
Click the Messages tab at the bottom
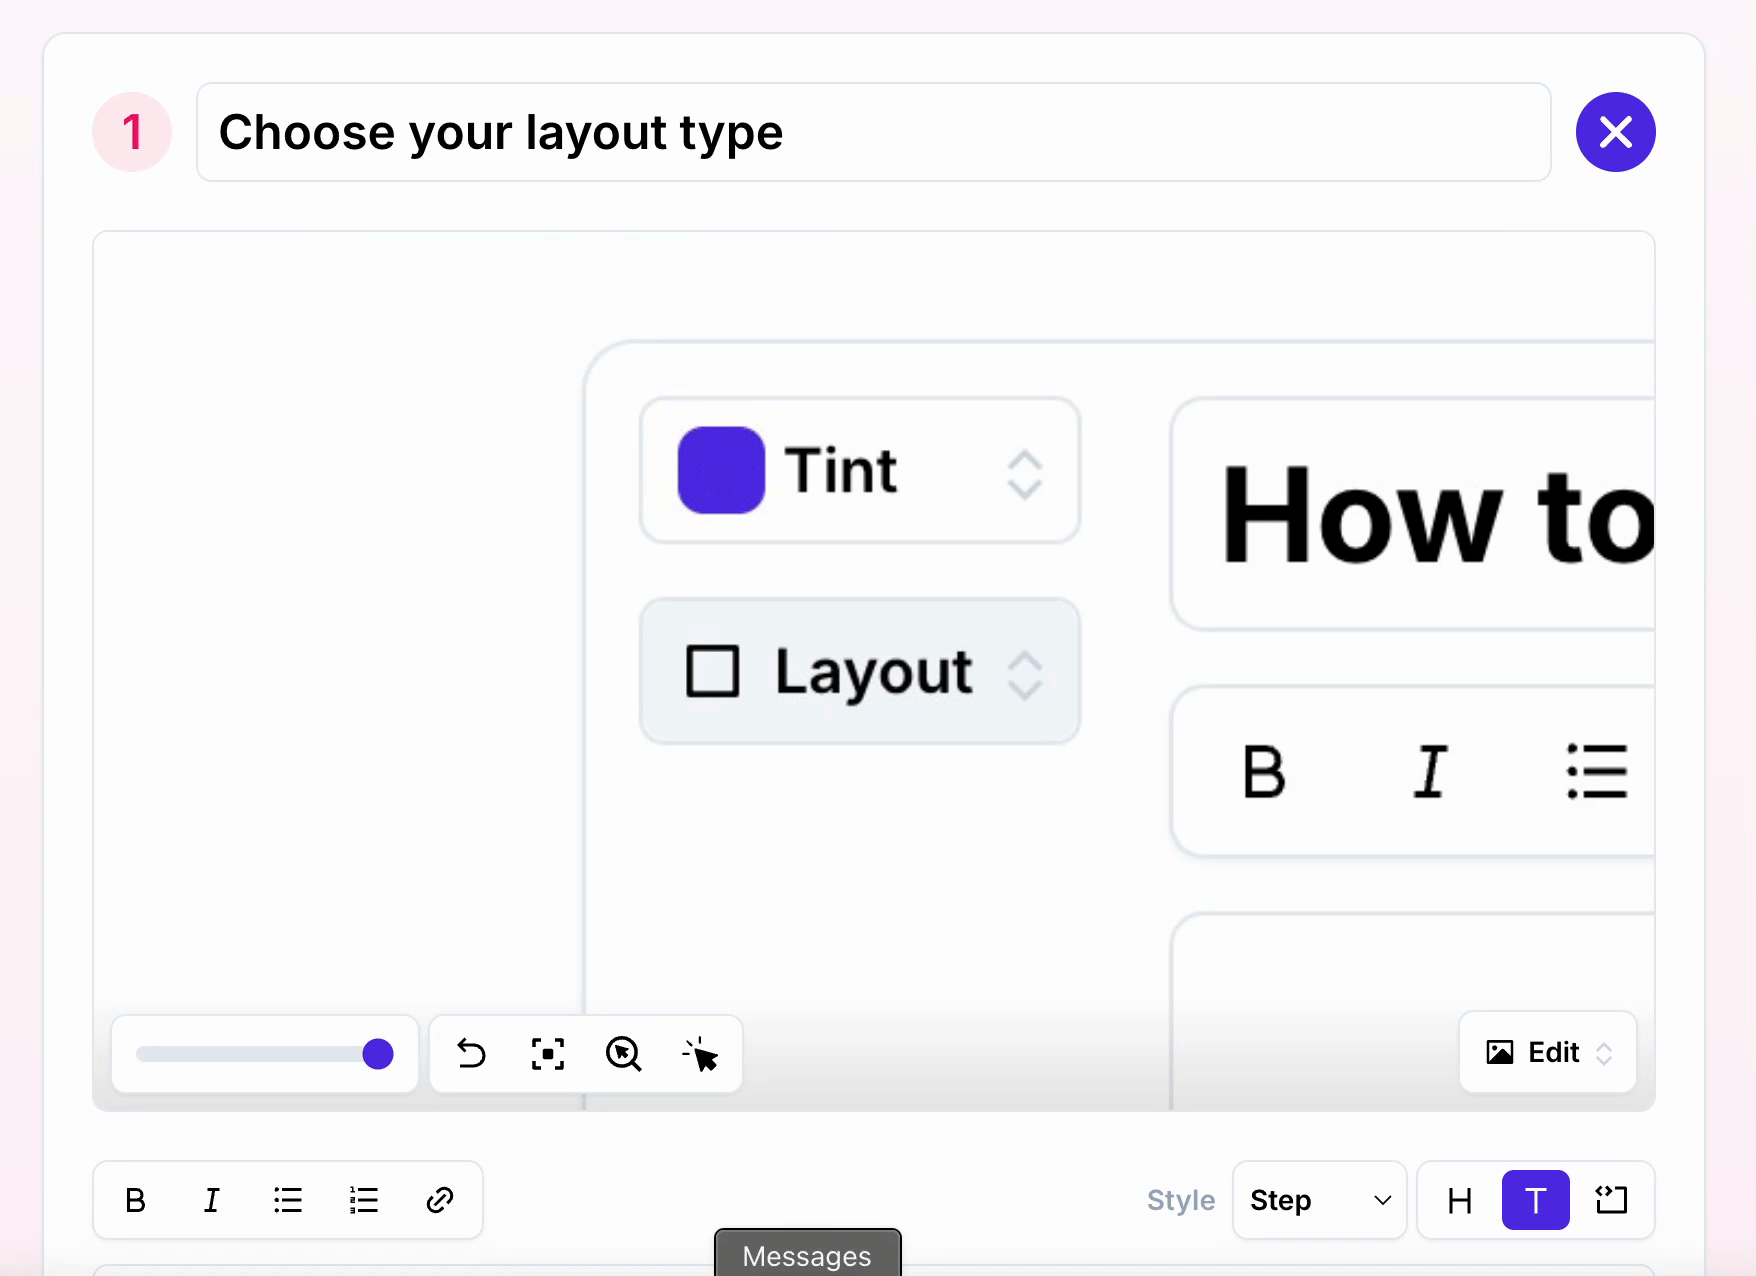(x=807, y=1255)
